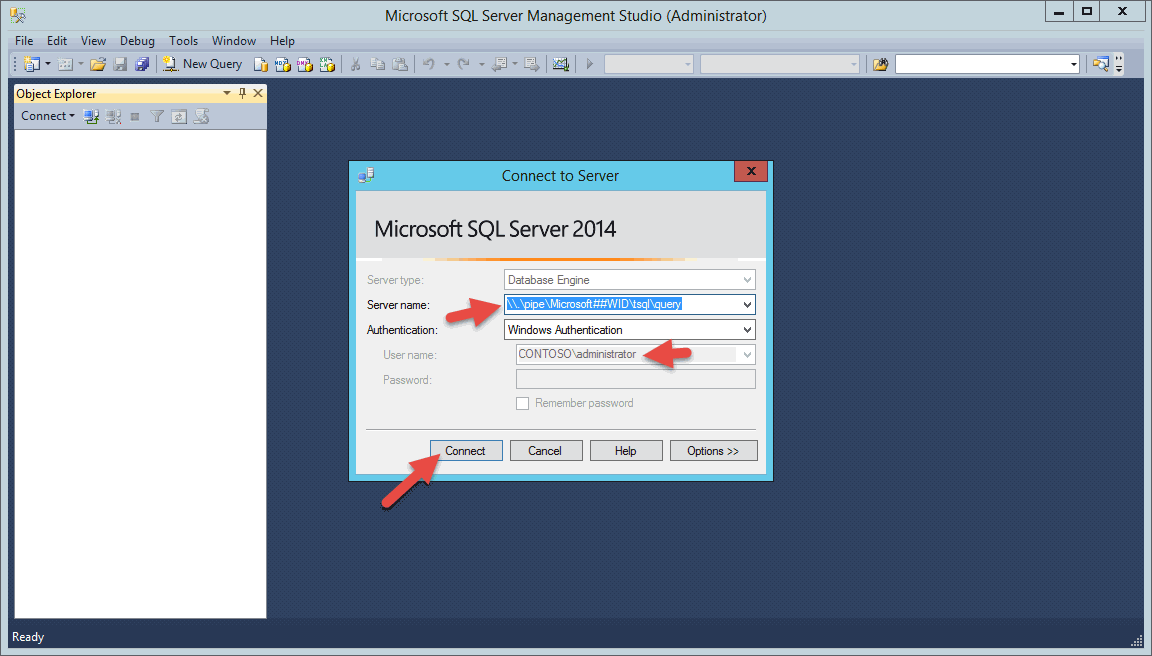
Task: Start a New Query
Action: [x=203, y=65]
